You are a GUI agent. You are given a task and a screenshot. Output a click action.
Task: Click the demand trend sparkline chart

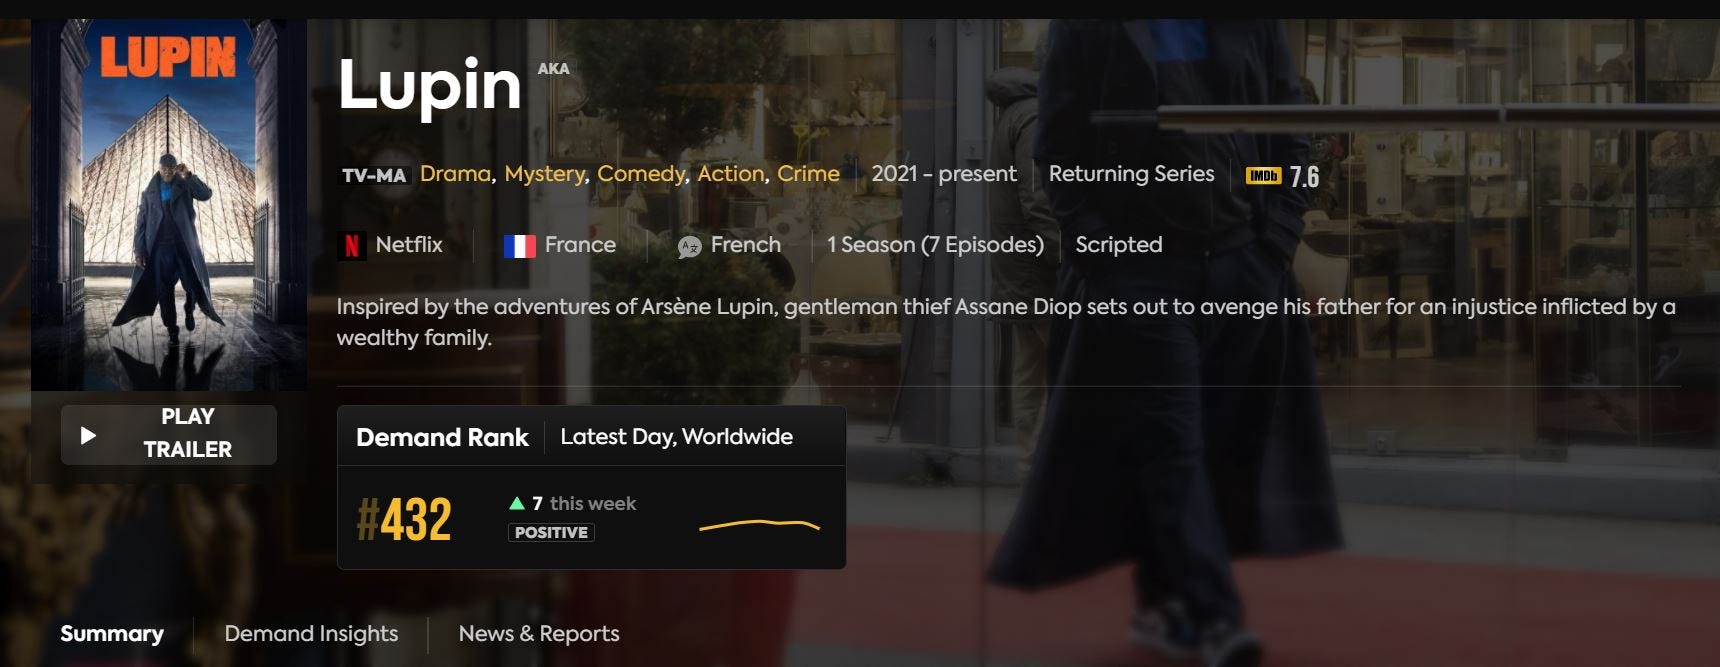tap(759, 525)
